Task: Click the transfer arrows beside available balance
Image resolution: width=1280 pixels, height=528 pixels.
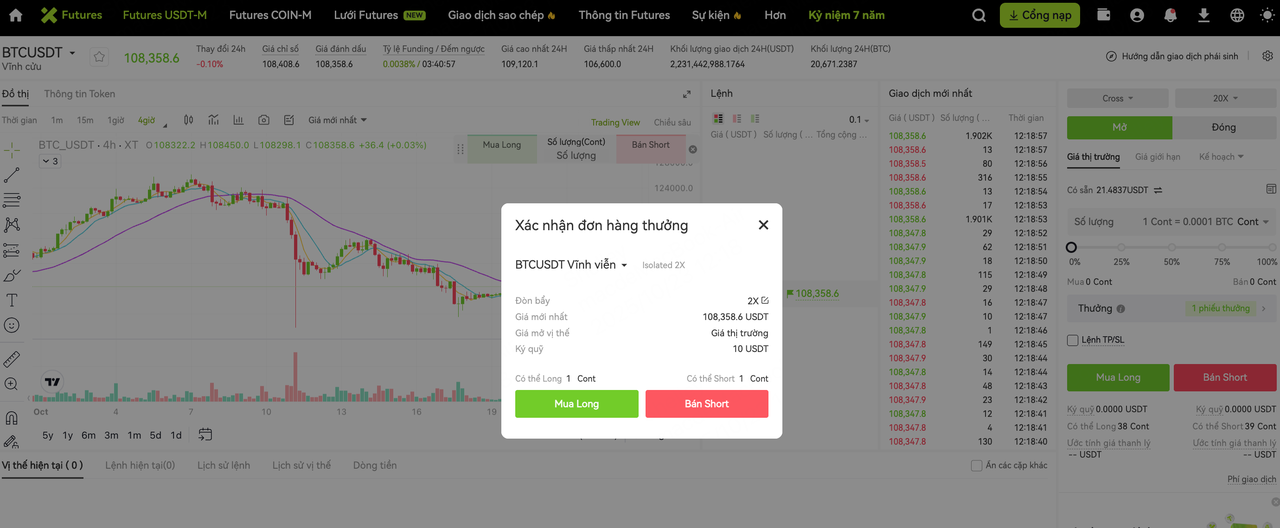Action: [1158, 190]
